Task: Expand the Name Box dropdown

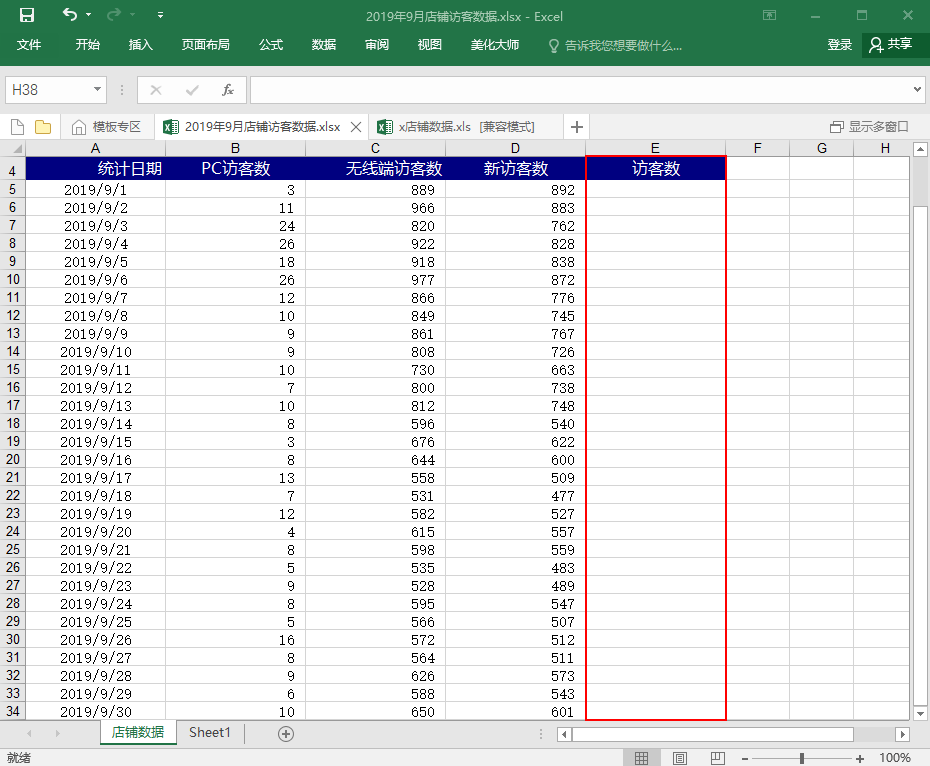Action: 98,90
